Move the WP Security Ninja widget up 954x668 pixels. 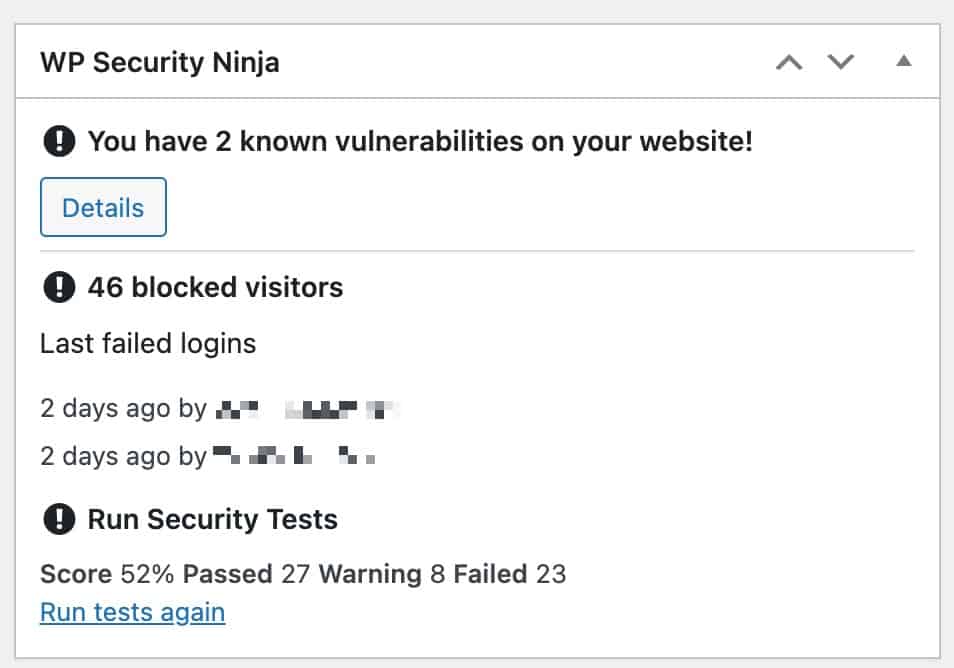[x=790, y=63]
